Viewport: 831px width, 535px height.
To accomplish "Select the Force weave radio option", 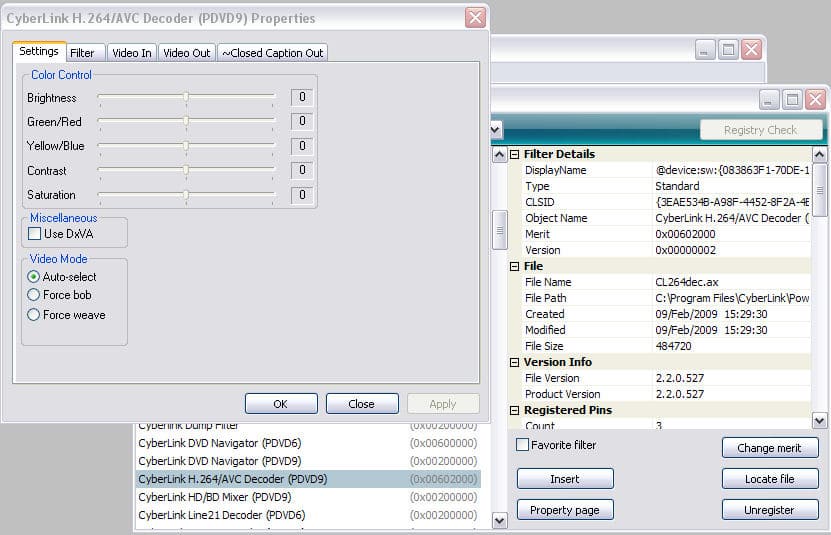I will tap(33, 314).
